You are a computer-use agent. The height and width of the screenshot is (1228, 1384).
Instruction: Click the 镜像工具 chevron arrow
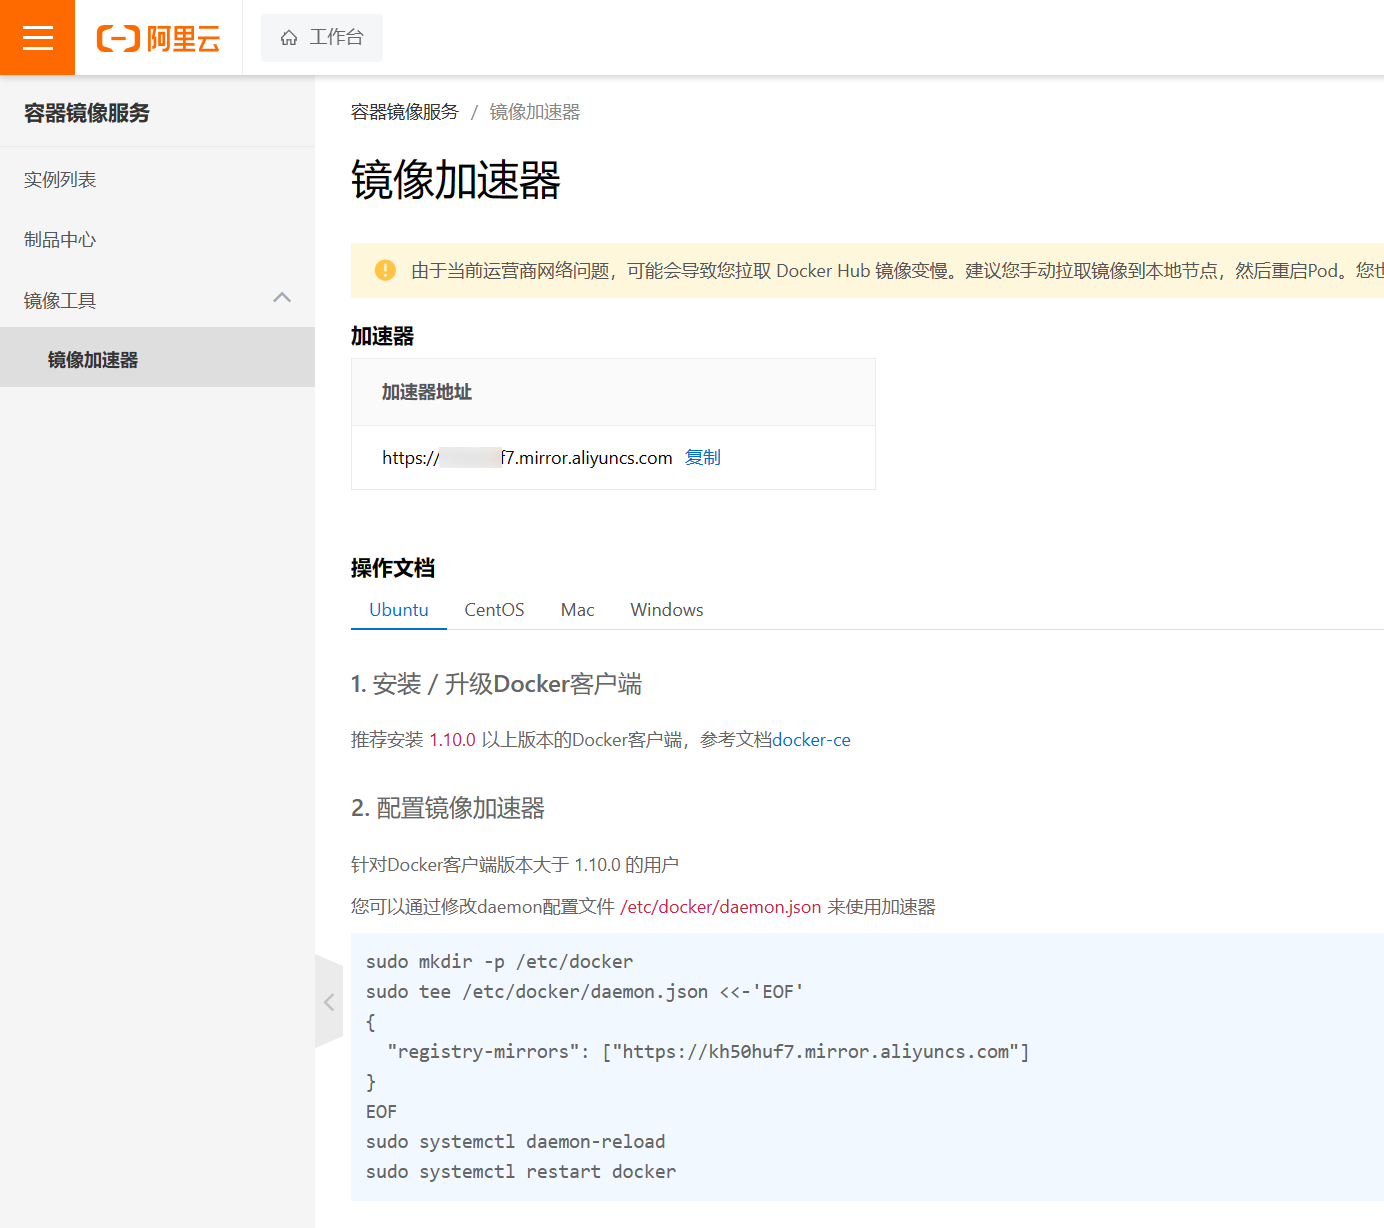click(x=282, y=298)
